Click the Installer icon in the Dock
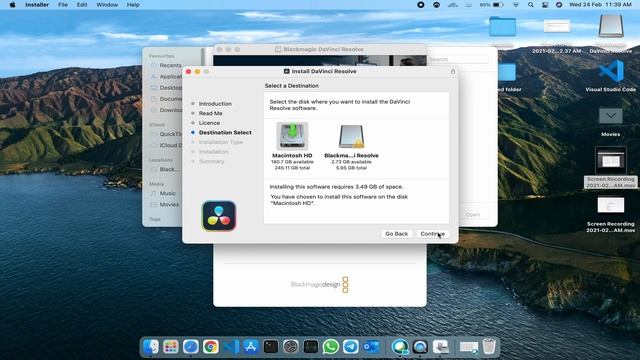 coord(440,347)
